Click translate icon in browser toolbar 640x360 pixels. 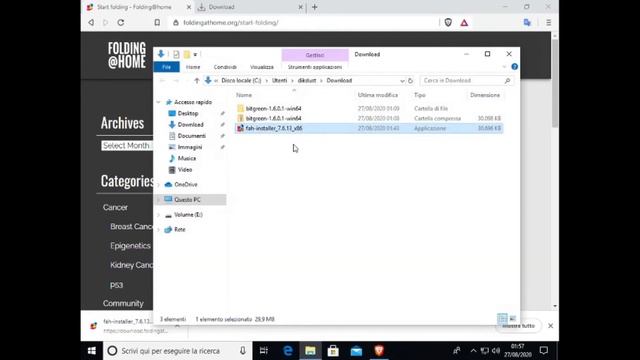pos(527,22)
